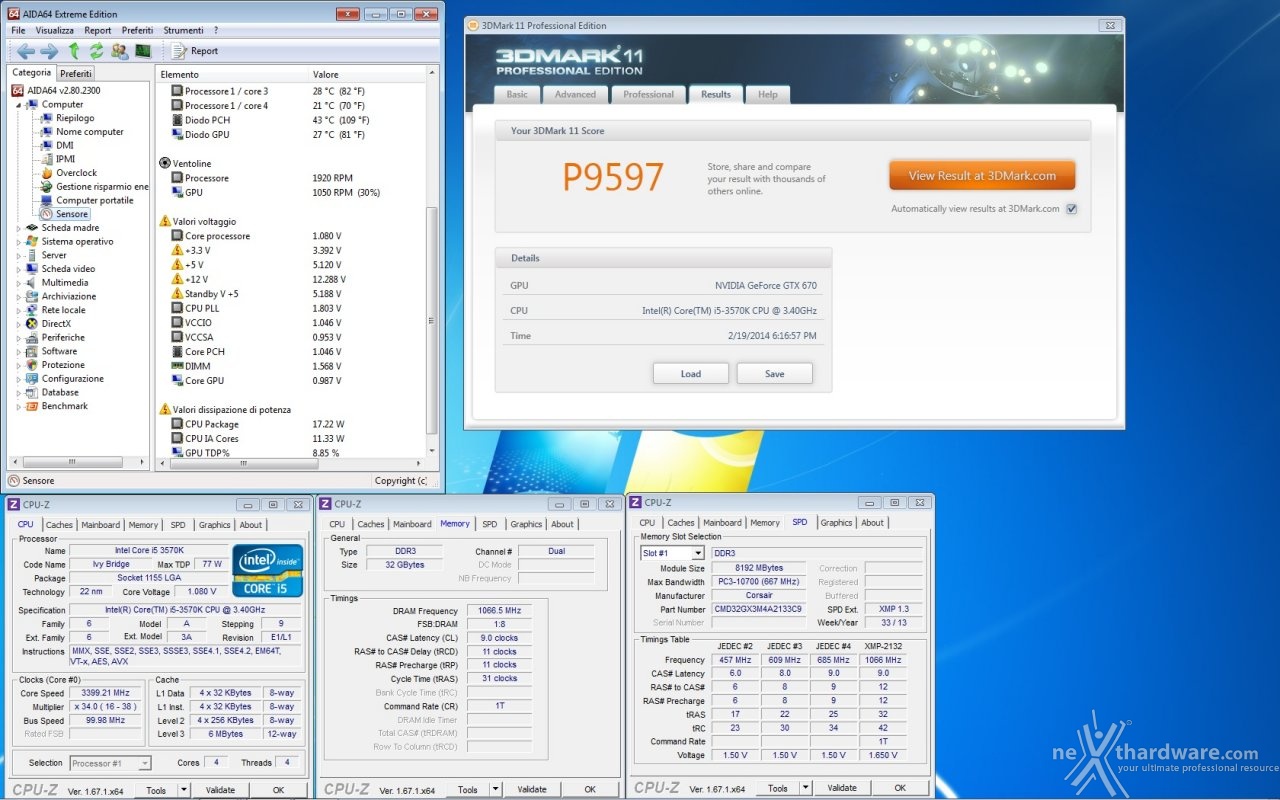Click Validate in the CPU-Z CPU window
The height and width of the screenshot is (800, 1280).
pos(220,789)
